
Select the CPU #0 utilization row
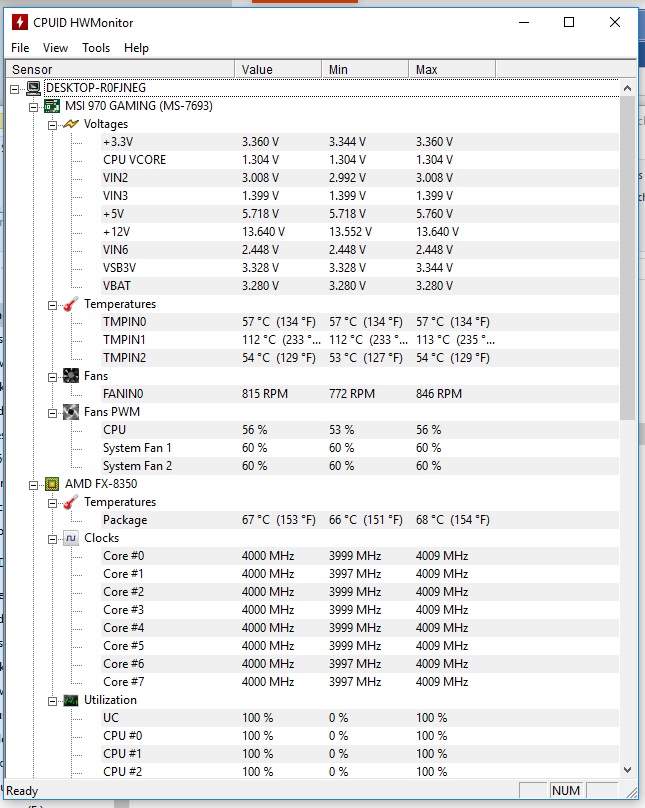(x=360, y=736)
